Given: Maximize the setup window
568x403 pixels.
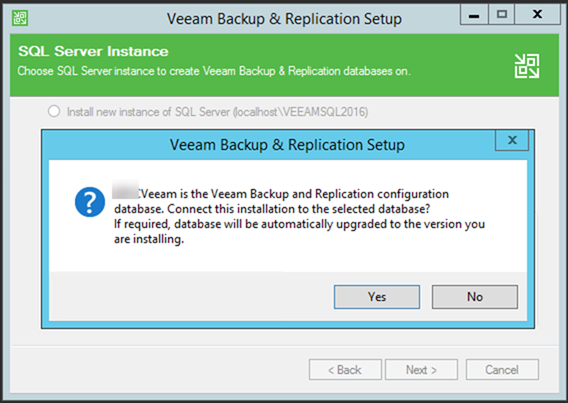Looking at the screenshot, I should pos(501,15).
